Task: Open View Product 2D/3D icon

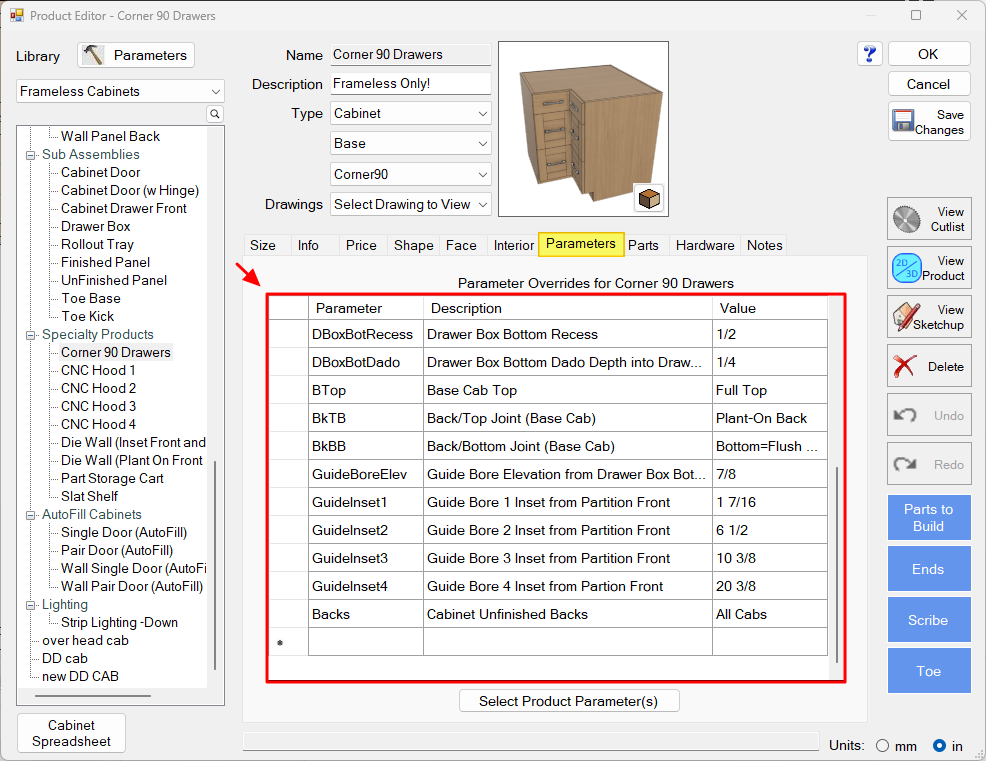Action: point(907,268)
